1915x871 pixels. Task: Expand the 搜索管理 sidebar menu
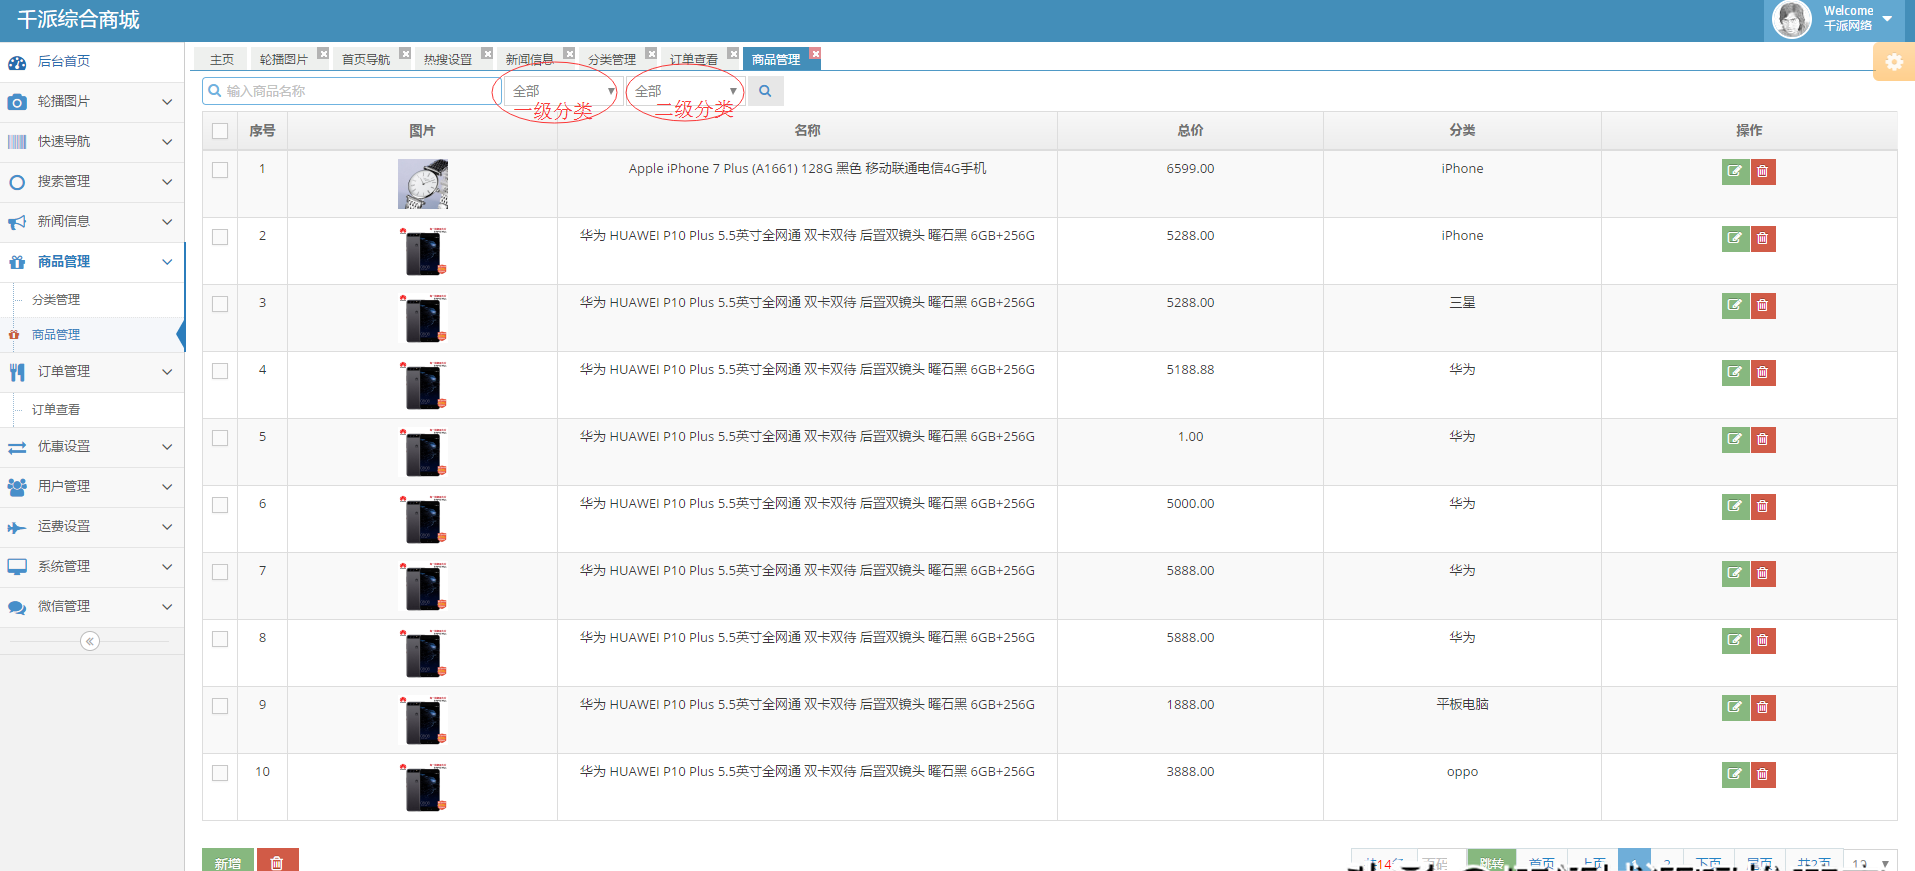point(92,182)
